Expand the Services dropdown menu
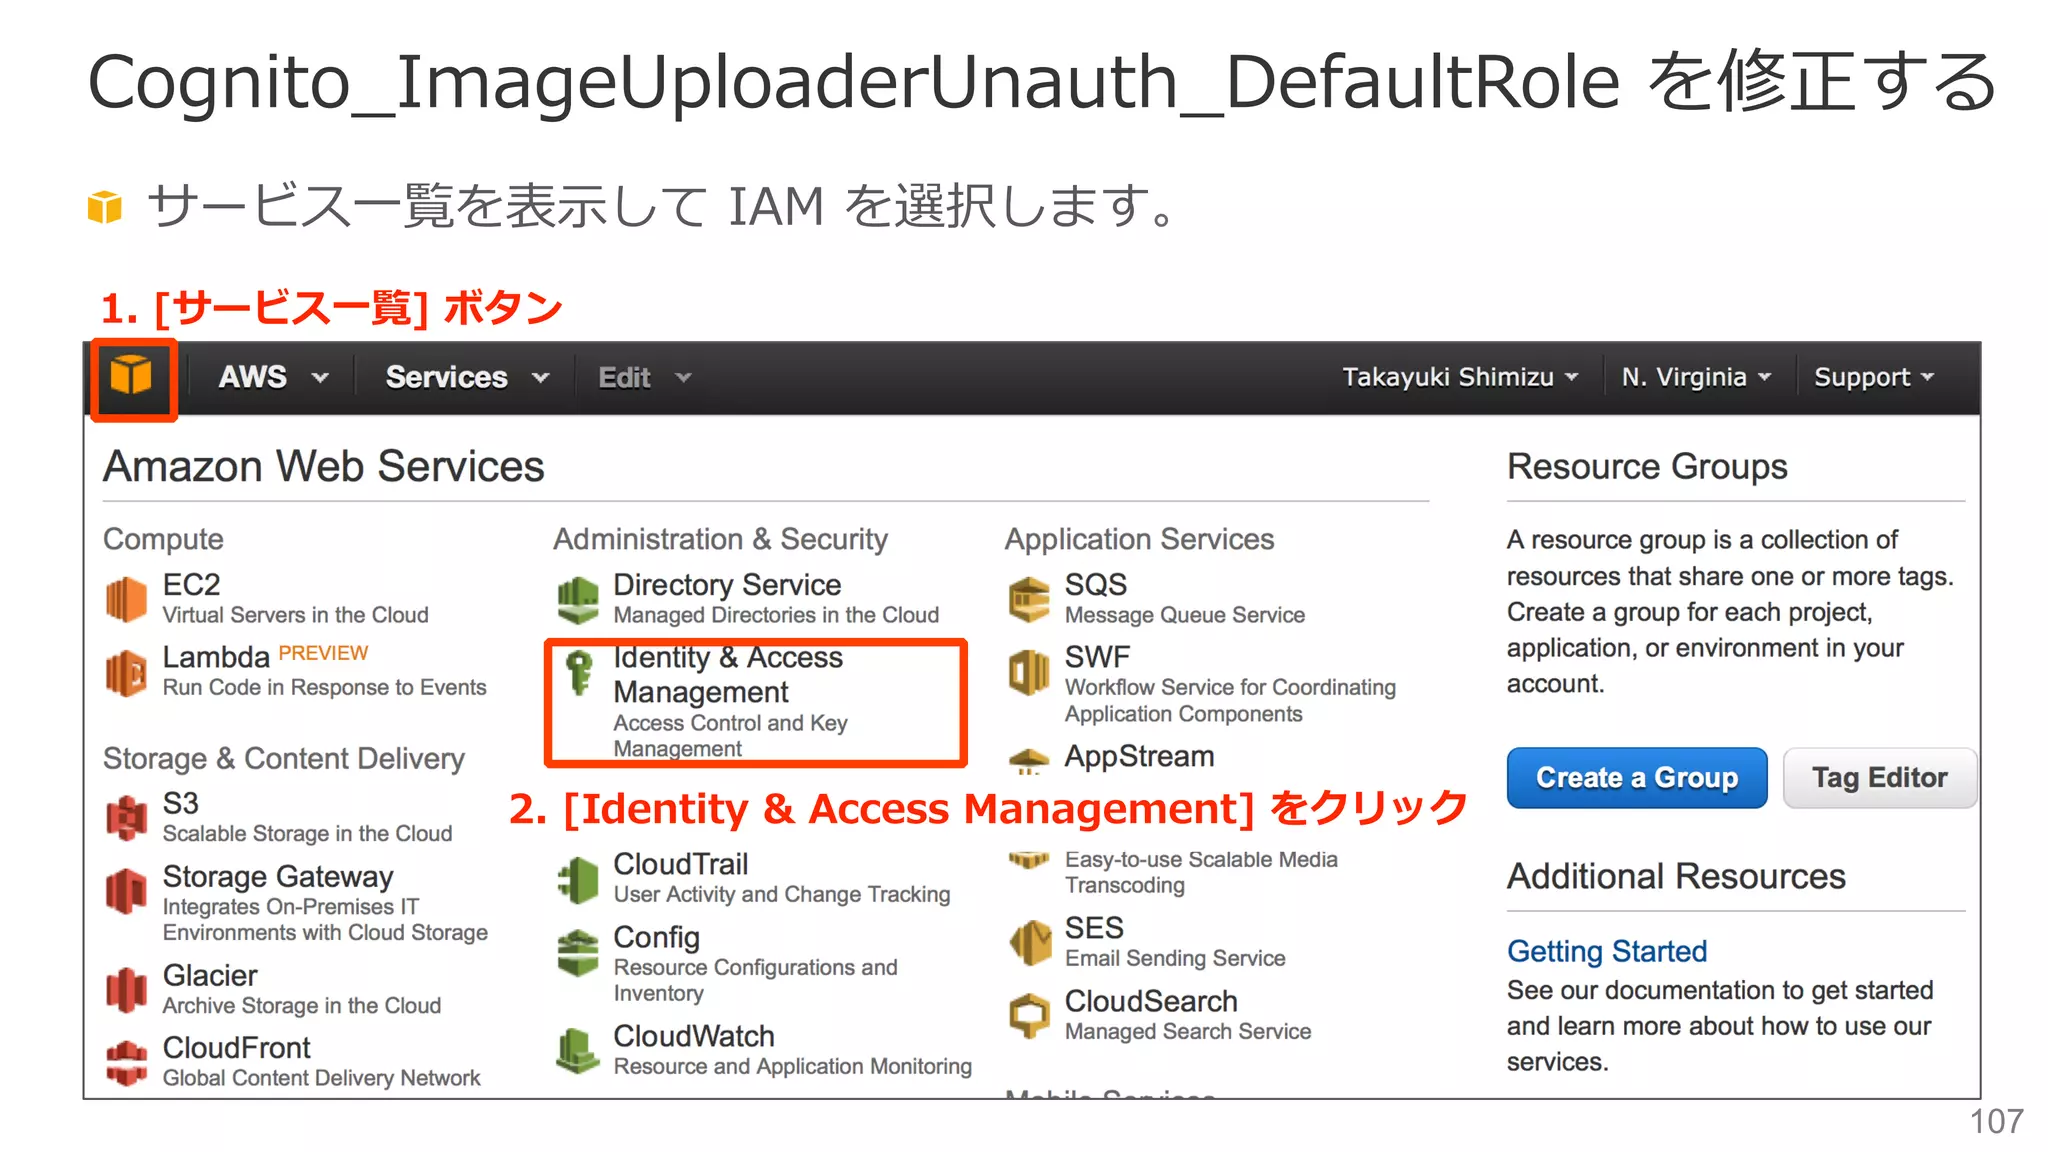2048x1152 pixels. click(x=468, y=377)
